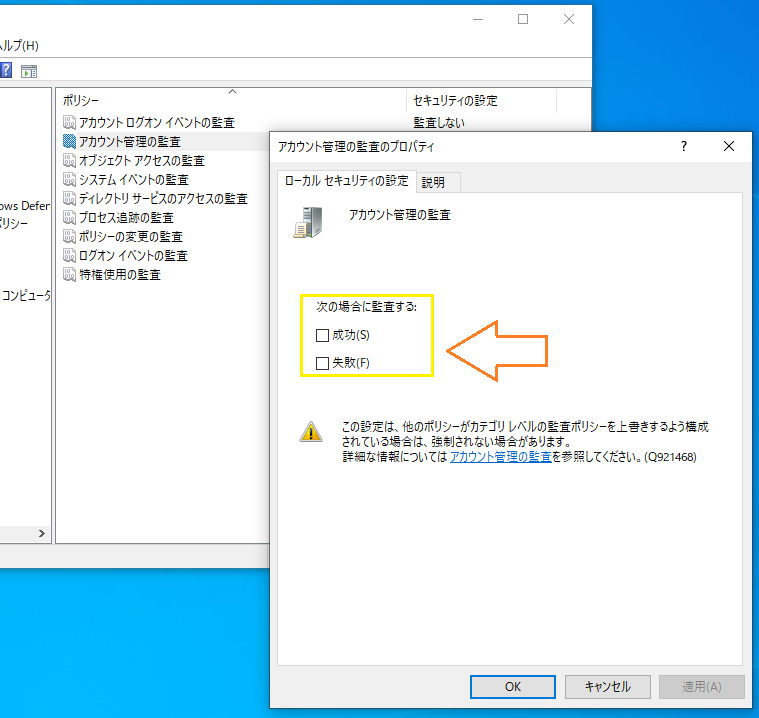Click the キャンセル button

pyautogui.click(x=607, y=687)
